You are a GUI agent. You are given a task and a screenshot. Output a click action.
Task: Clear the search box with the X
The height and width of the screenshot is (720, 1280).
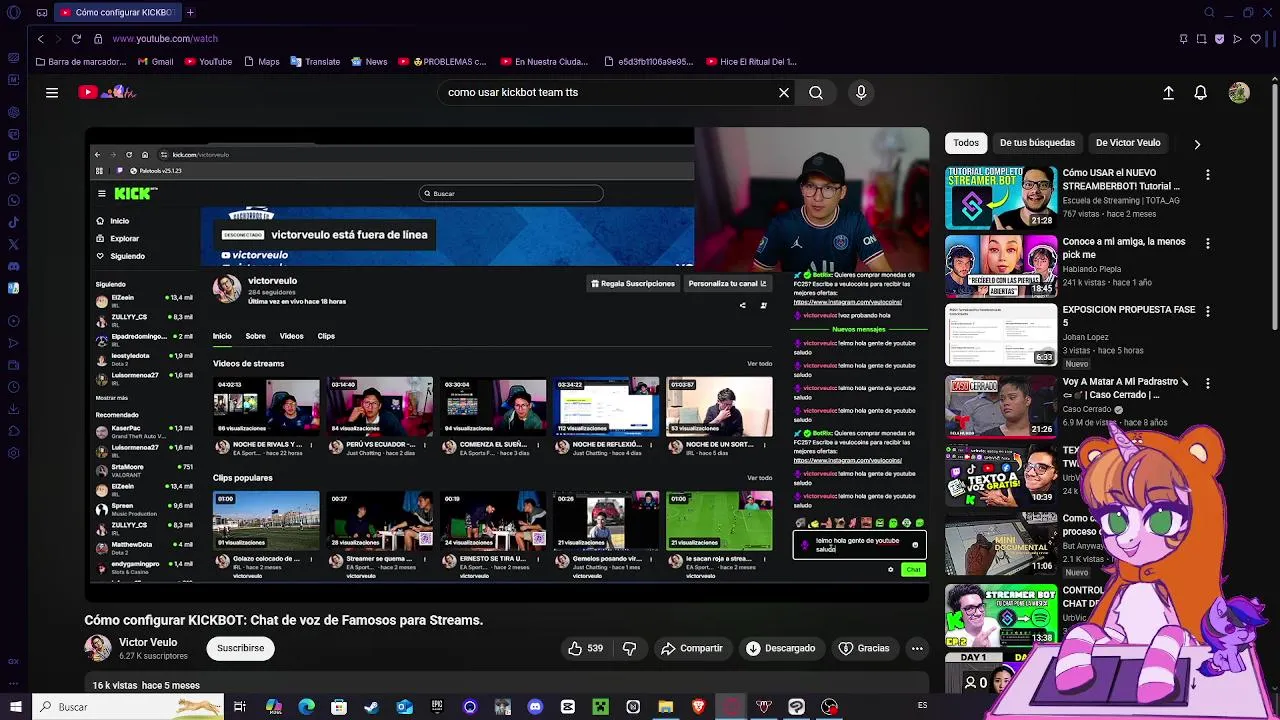(784, 93)
